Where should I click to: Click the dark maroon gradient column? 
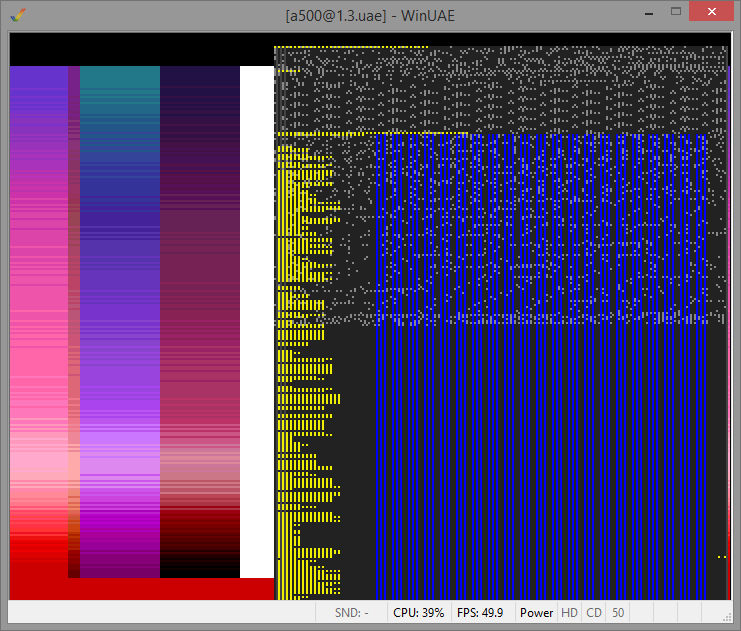(199, 321)
